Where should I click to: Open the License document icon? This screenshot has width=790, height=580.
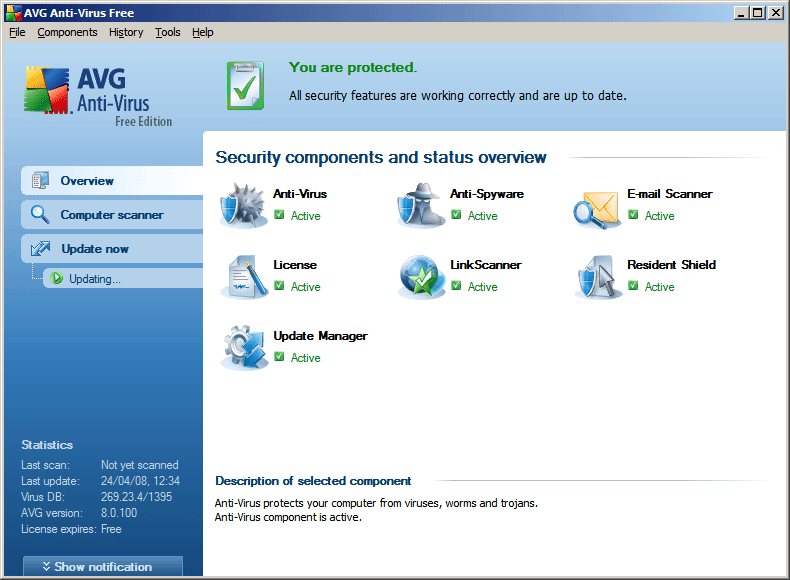[x=244, y=277]
